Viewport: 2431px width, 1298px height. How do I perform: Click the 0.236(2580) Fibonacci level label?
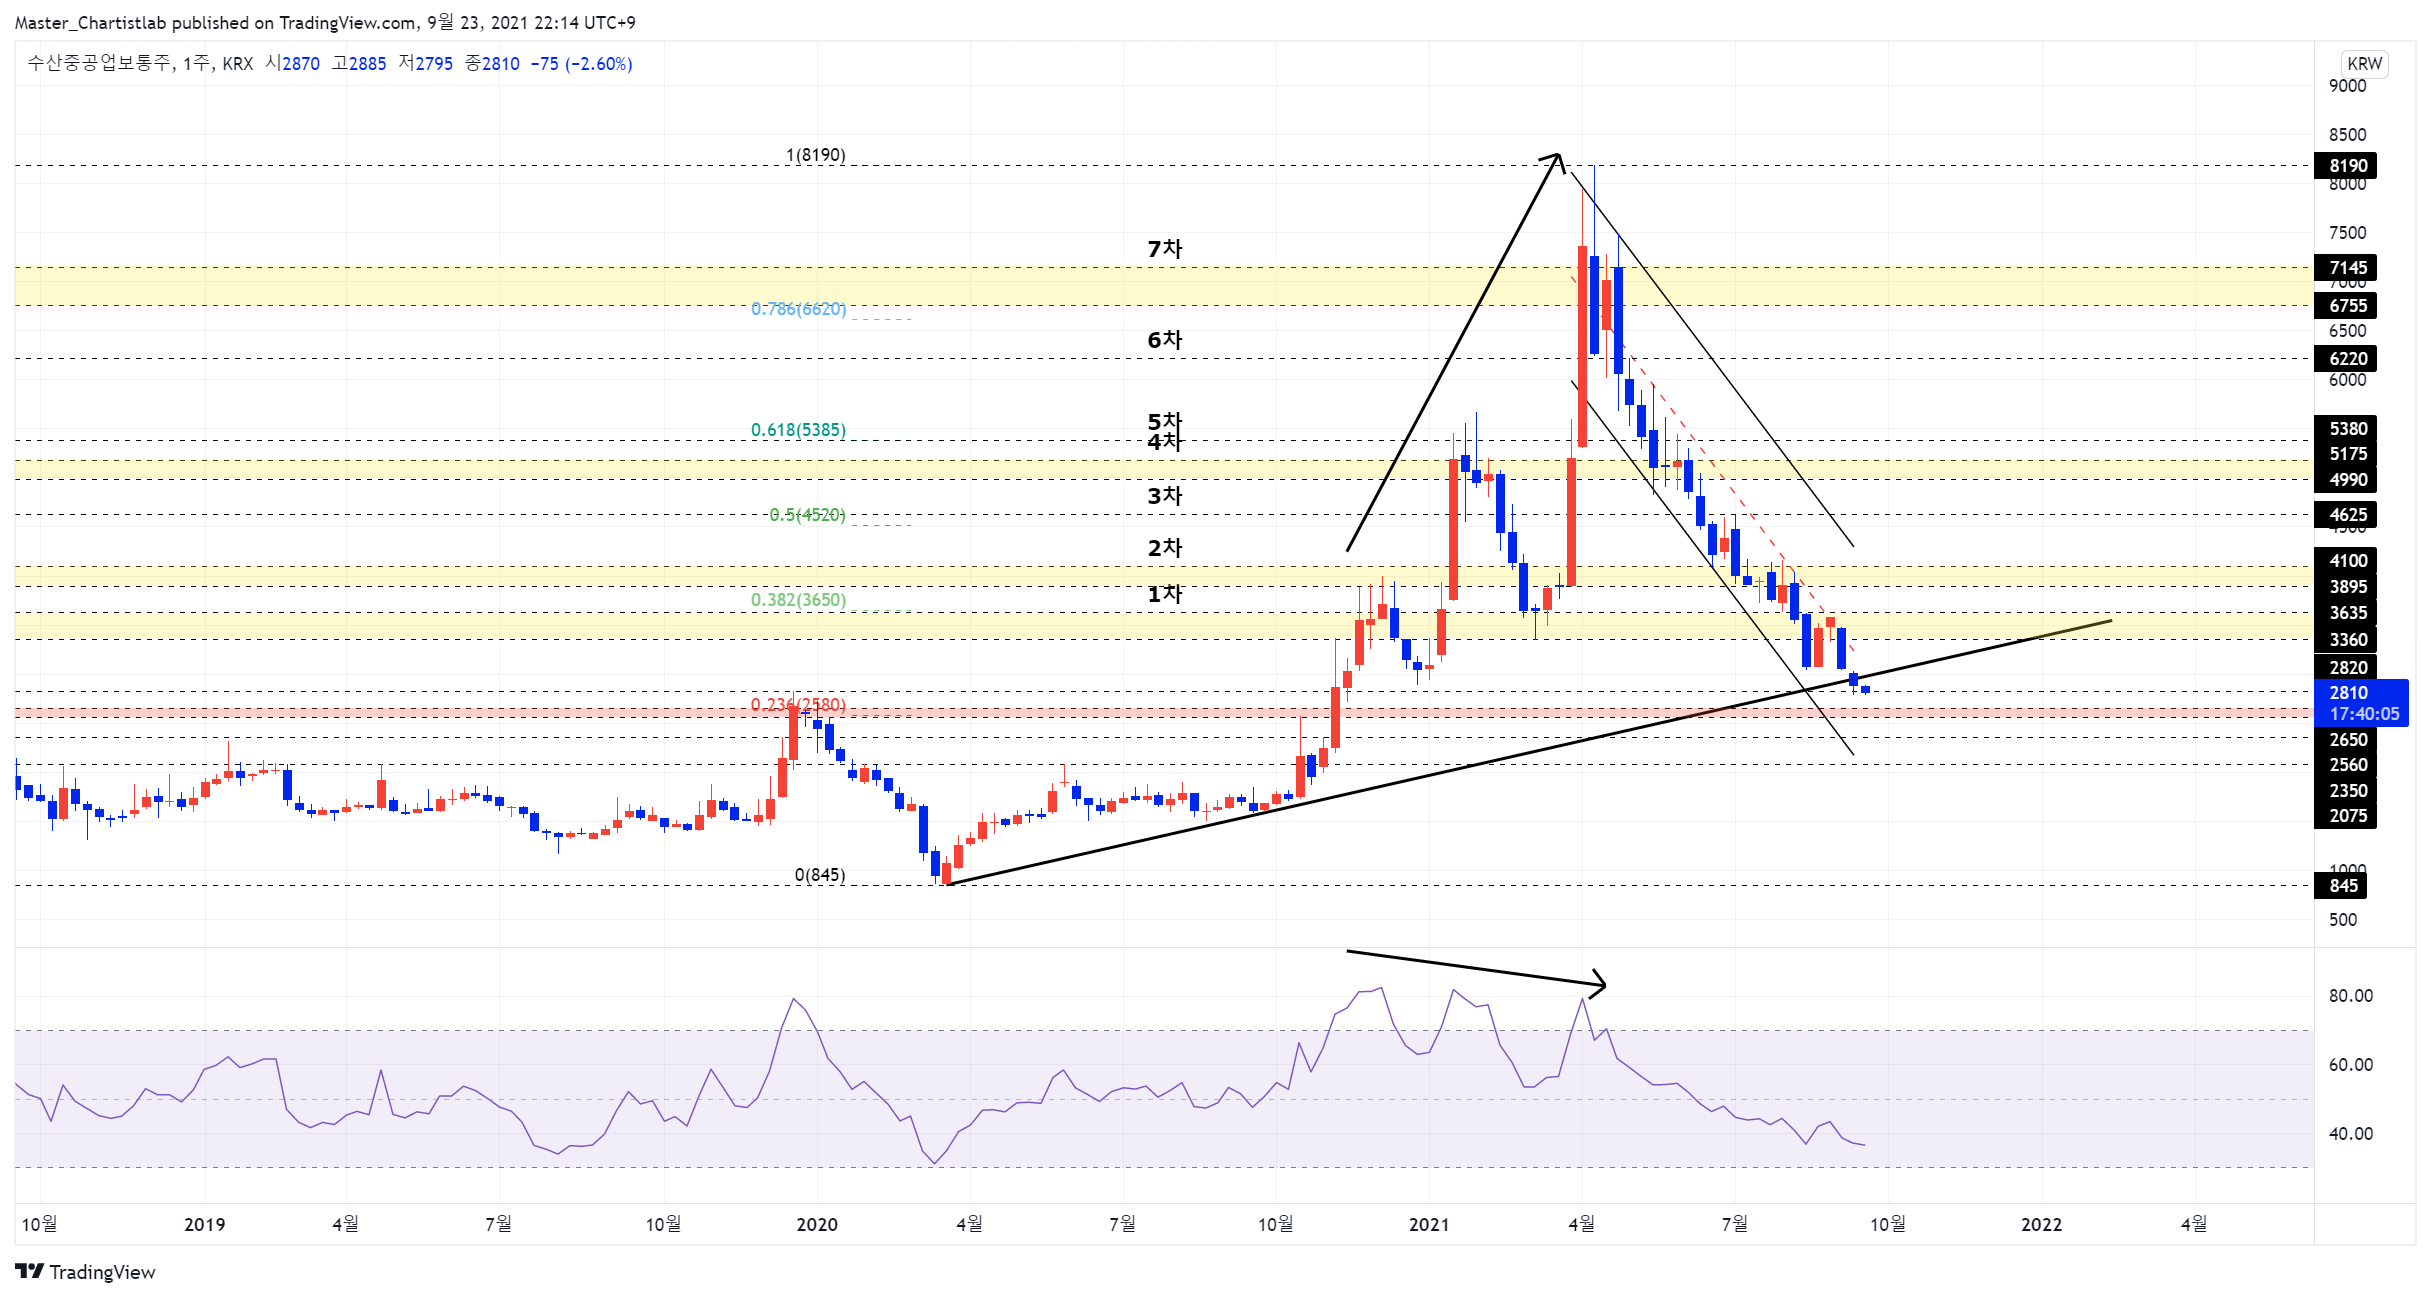pyautogui.click(x=799, y=705)
